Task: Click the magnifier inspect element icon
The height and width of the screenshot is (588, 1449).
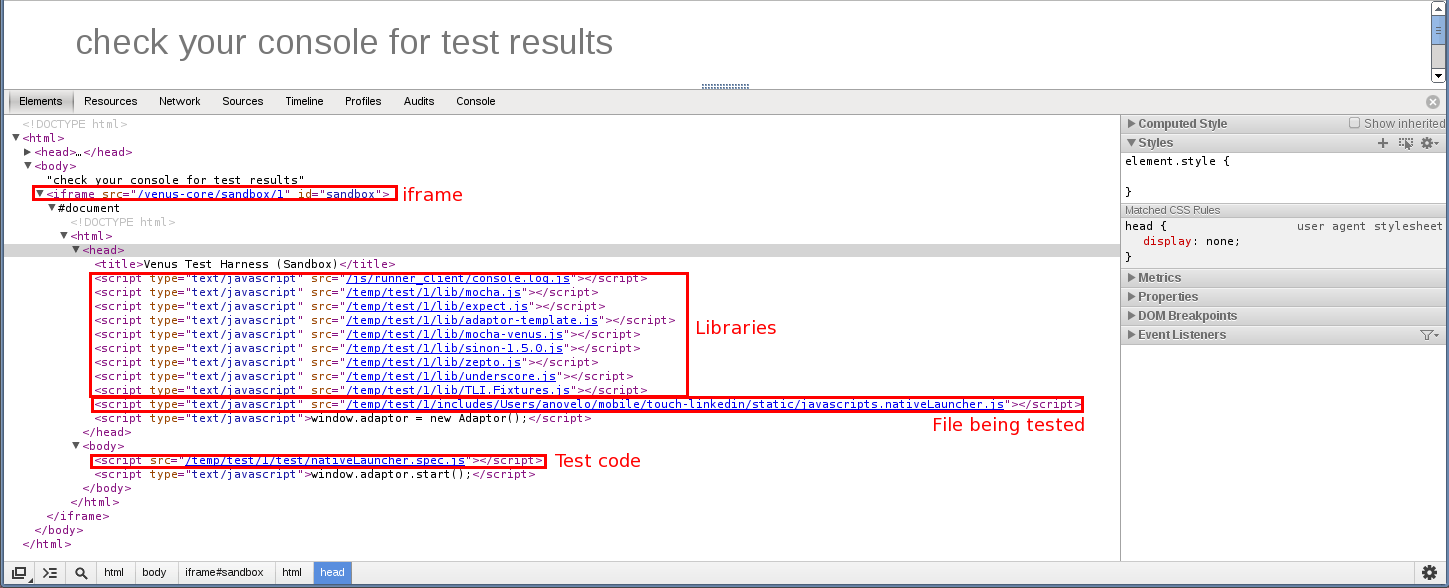Action: pyautogui.click(x=81, y=572)
